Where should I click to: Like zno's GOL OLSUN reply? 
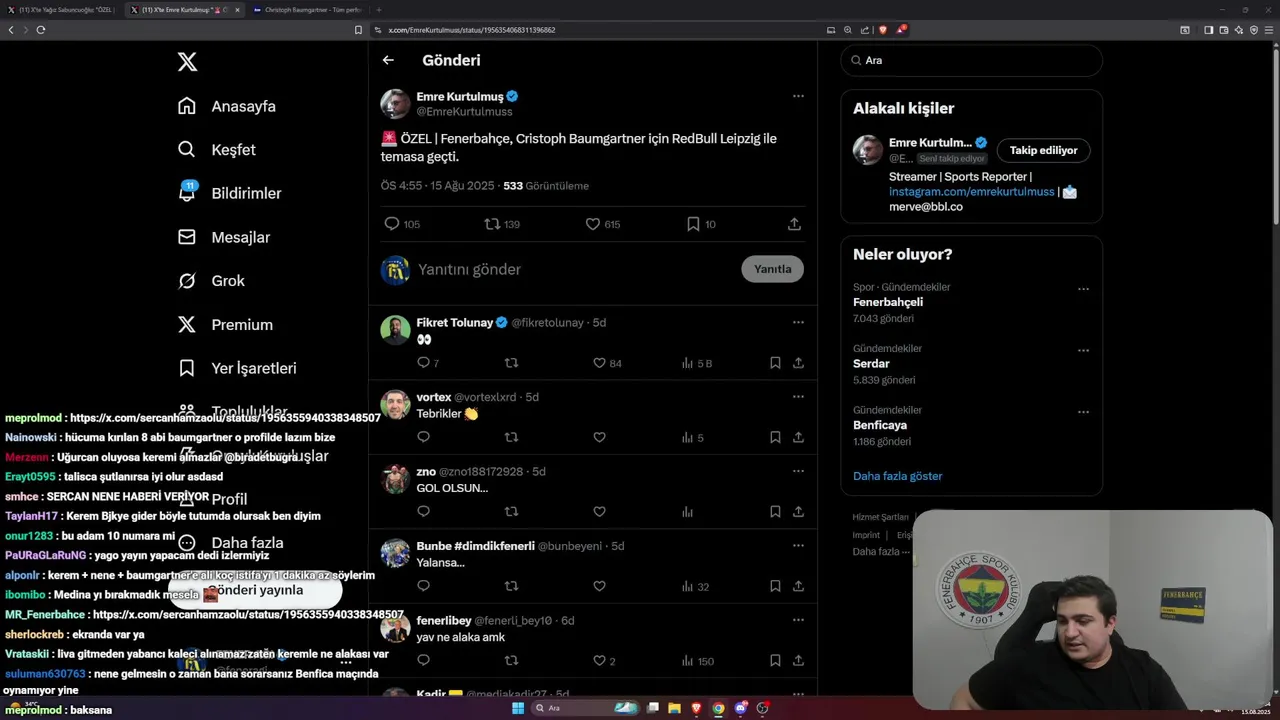[599, 512]
